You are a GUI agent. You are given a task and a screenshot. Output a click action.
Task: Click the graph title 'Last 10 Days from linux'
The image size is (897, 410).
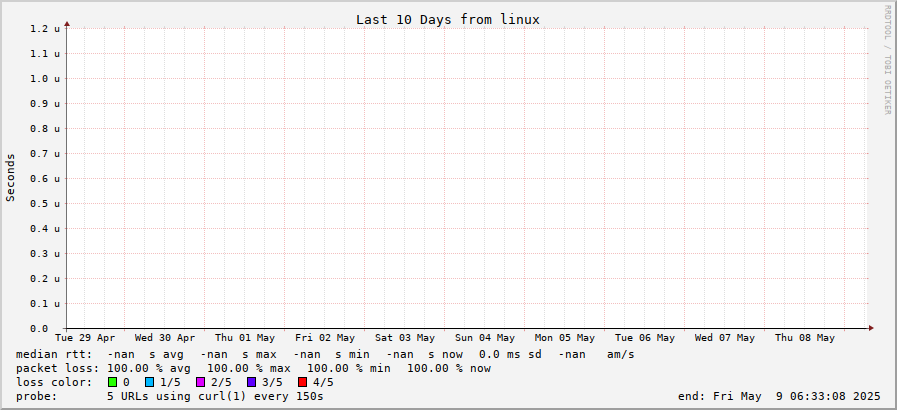tap(448, 19)
